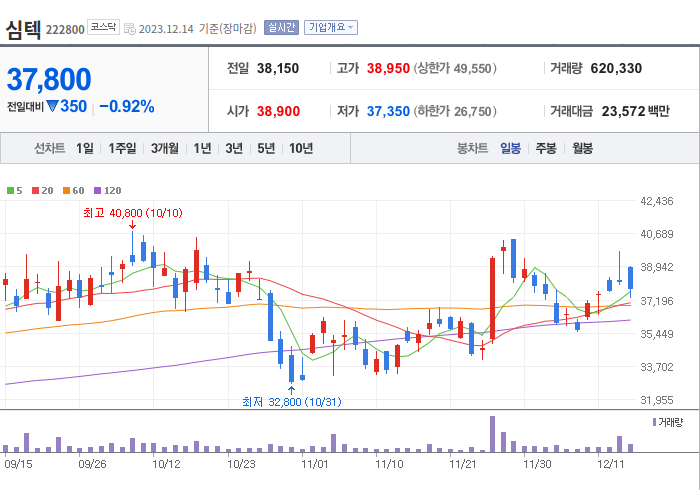Click the 31,955 price axis label
700x490 pixels.
[x=657, y=400]
